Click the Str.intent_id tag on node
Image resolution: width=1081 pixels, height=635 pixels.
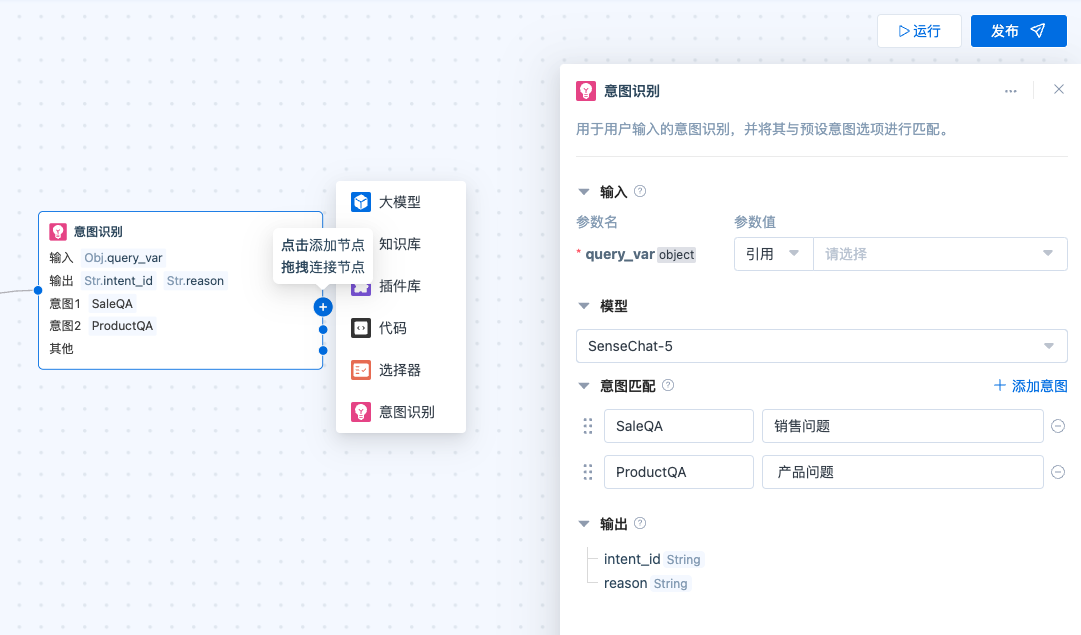tap(118, 281)
